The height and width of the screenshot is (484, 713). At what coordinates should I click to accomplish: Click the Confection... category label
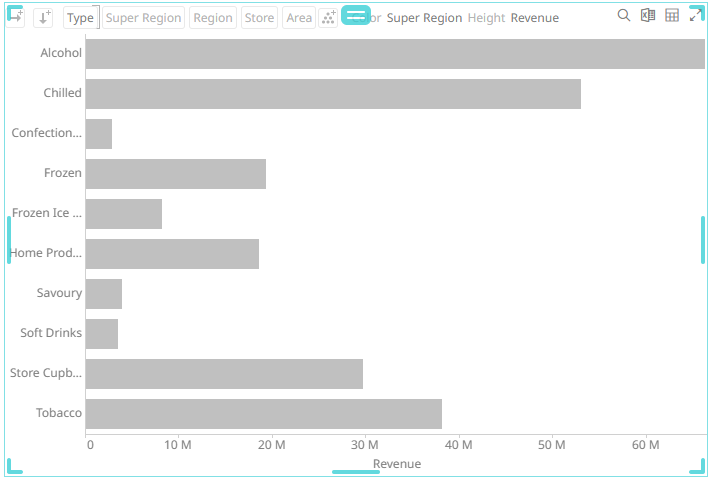46,133
